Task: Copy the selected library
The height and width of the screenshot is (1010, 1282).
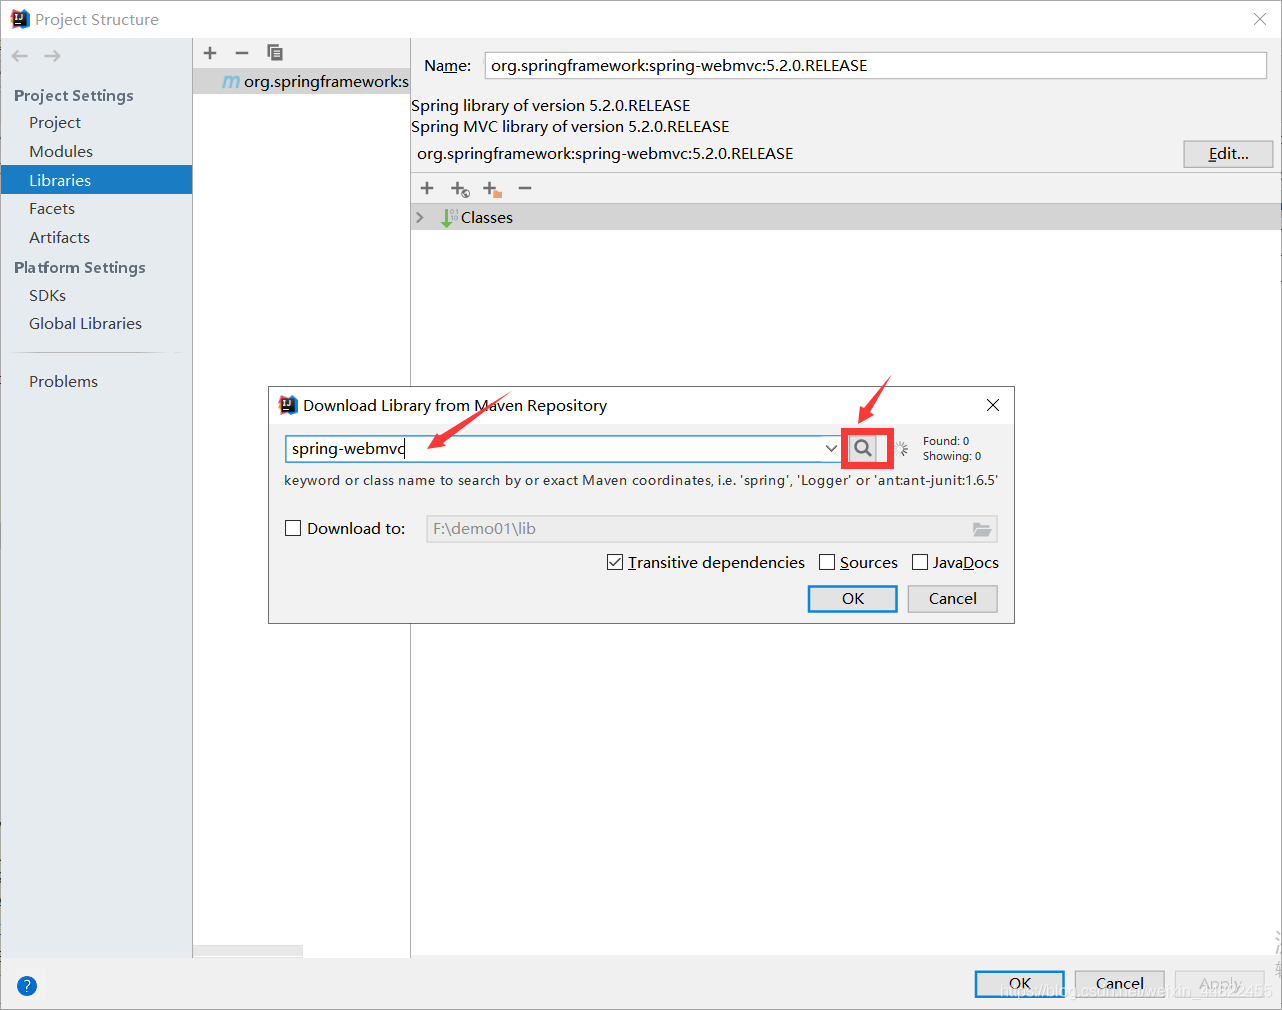Action: coord(275,53)
